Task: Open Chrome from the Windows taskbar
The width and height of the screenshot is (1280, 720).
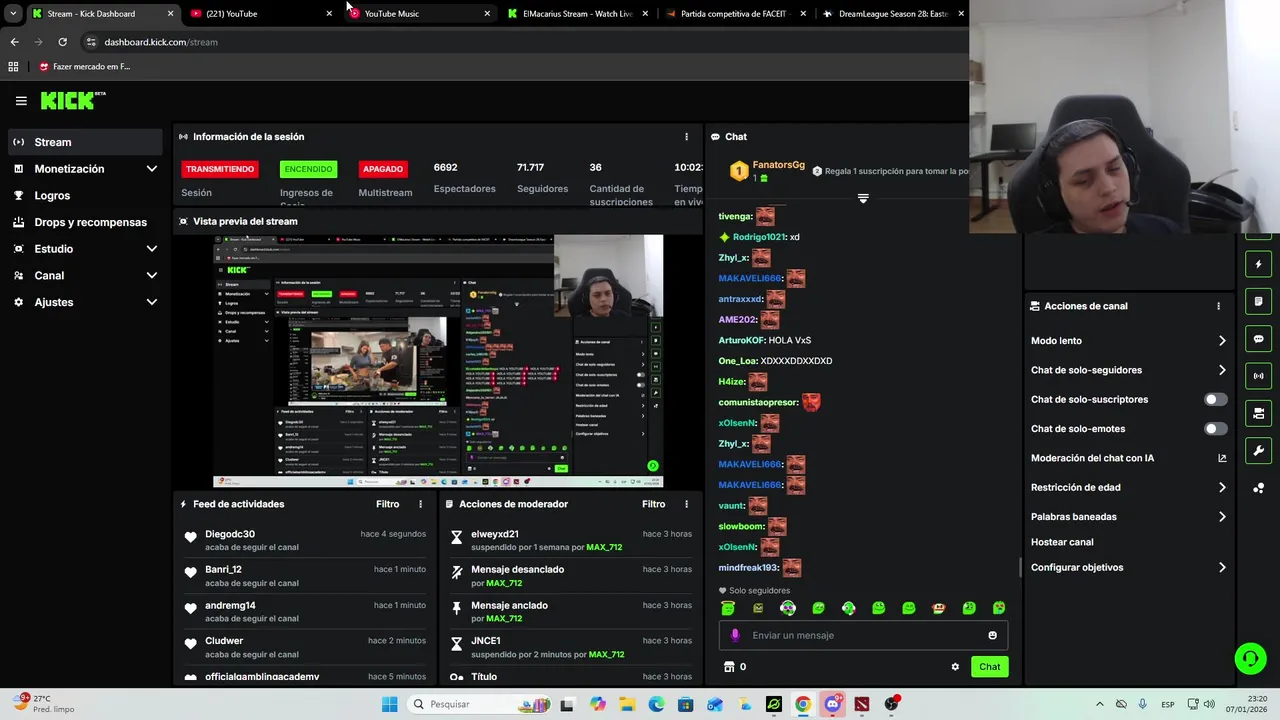Action: pos(802,704)
